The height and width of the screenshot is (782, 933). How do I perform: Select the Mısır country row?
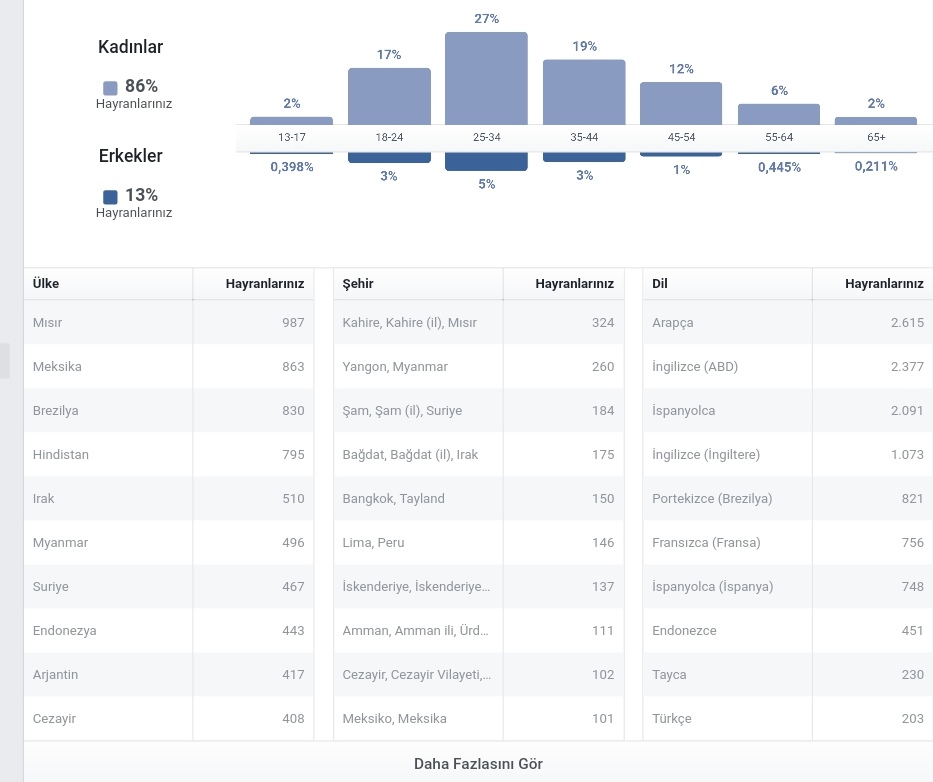pos(169,323)
